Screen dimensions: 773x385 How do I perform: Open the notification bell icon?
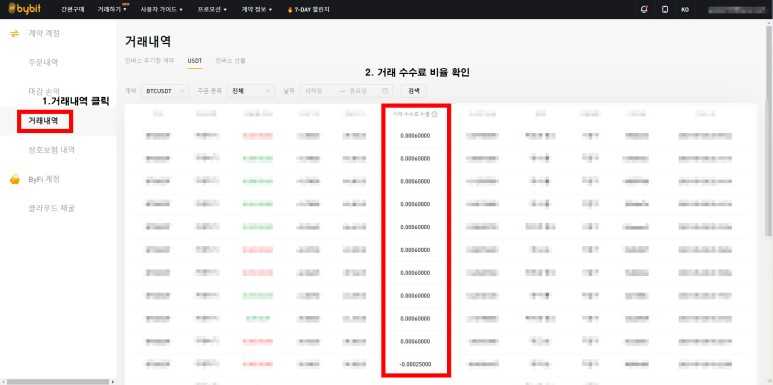coord(644,9)
